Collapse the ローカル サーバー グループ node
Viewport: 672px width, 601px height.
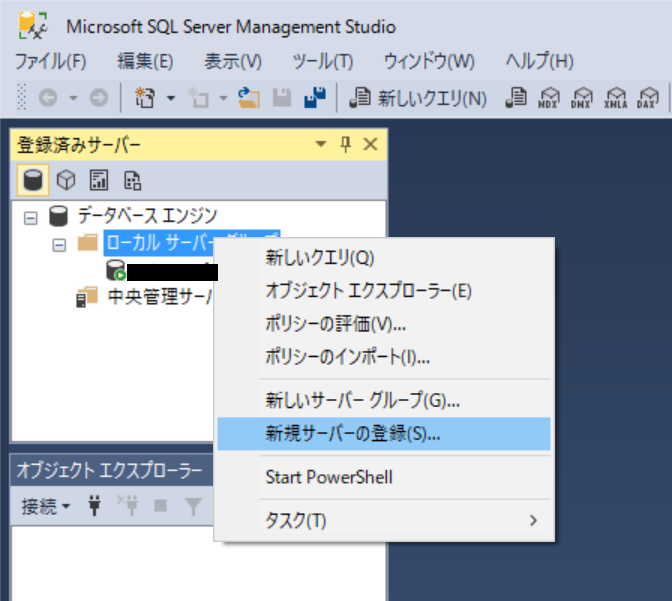click(59, 246)
